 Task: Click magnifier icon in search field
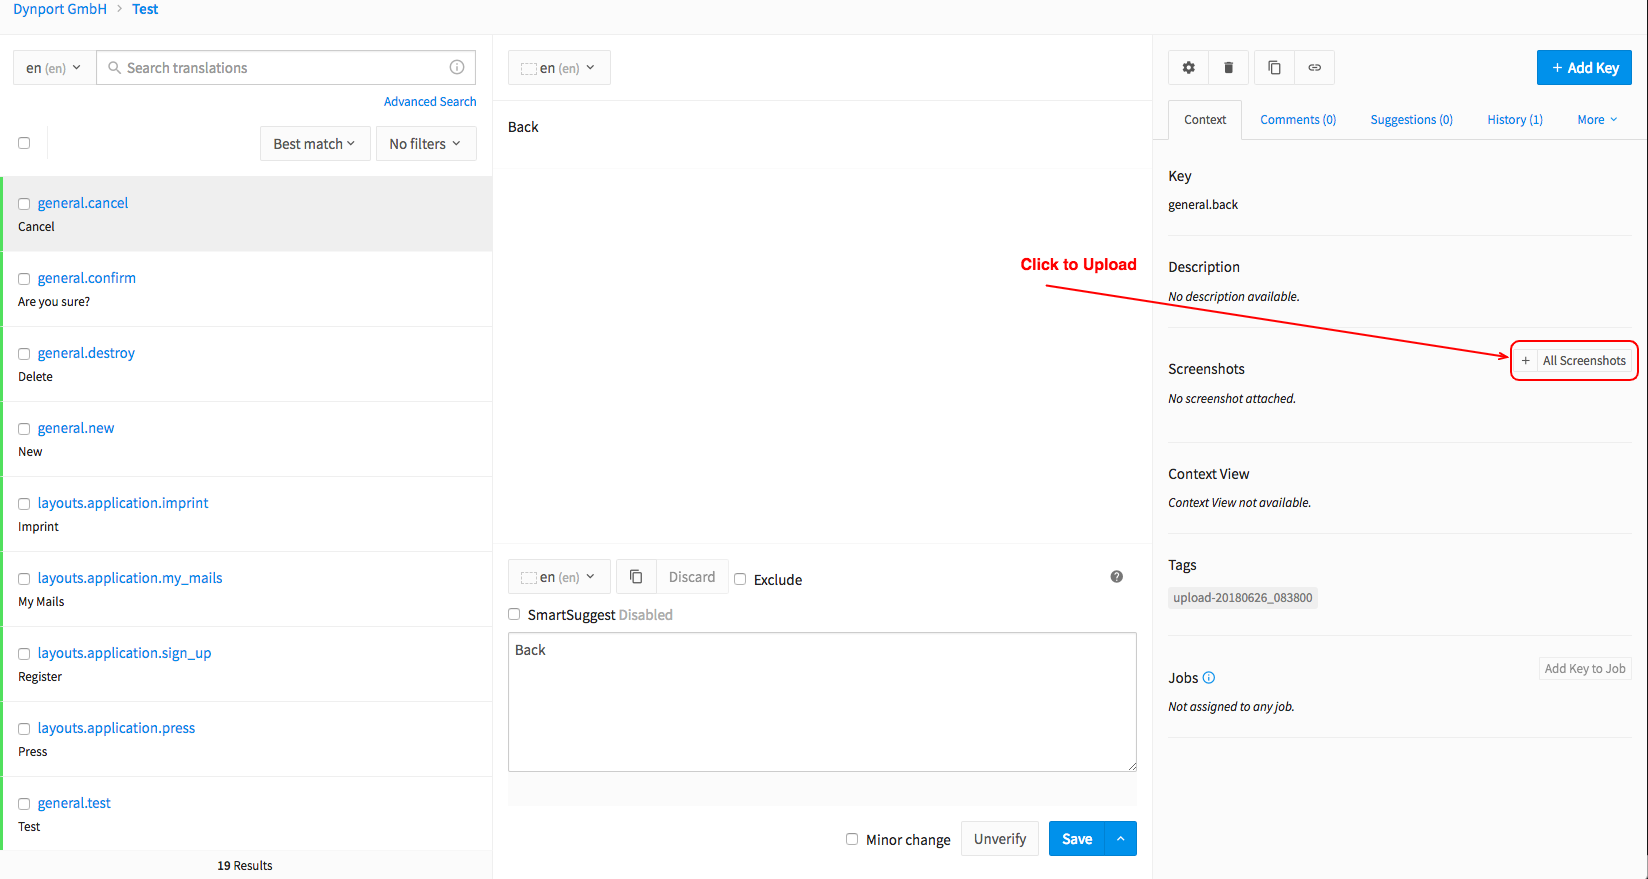(114, 67)
